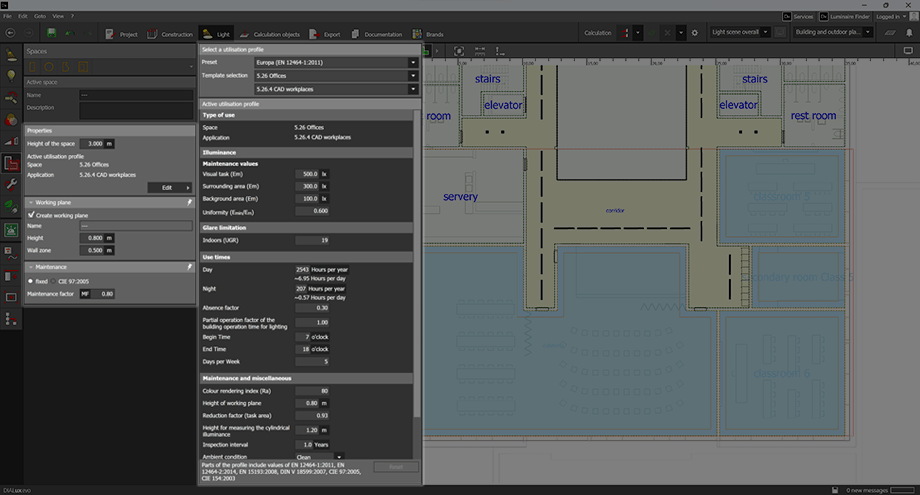Pin the Working plane section
The width and height of the screenshot is (920, 495).
(189, 202)
